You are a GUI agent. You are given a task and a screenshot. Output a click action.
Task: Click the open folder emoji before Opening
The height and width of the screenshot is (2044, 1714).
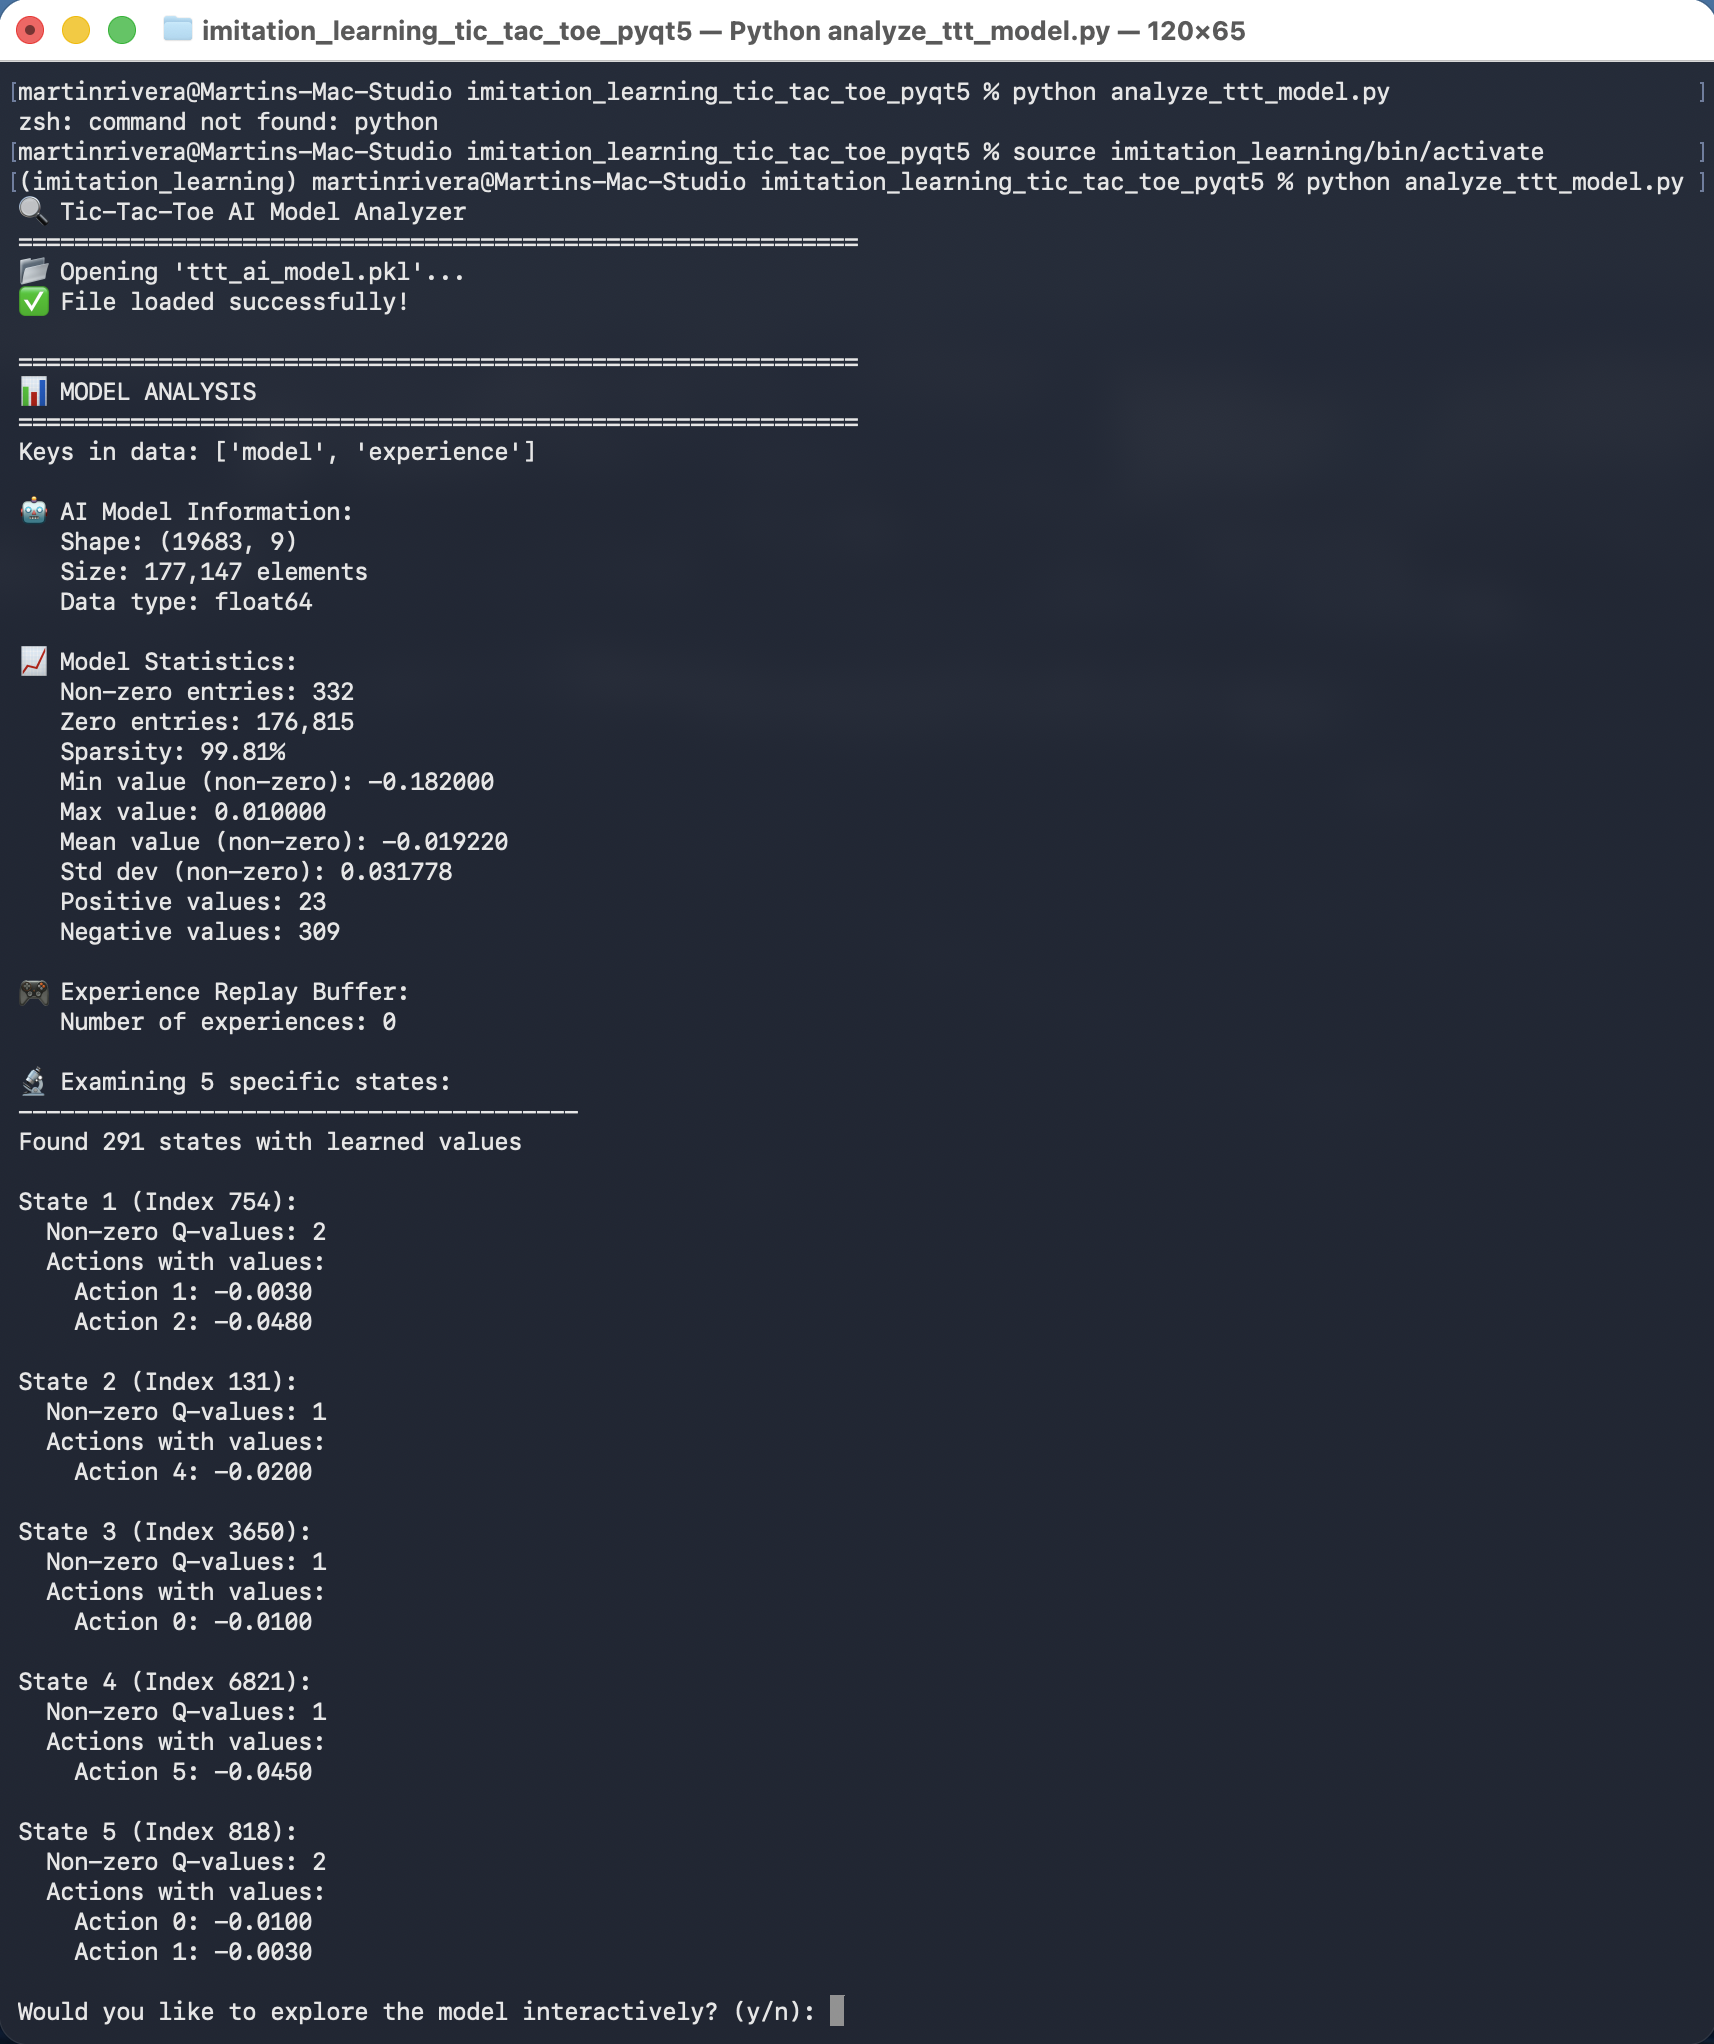click(33, 271)
